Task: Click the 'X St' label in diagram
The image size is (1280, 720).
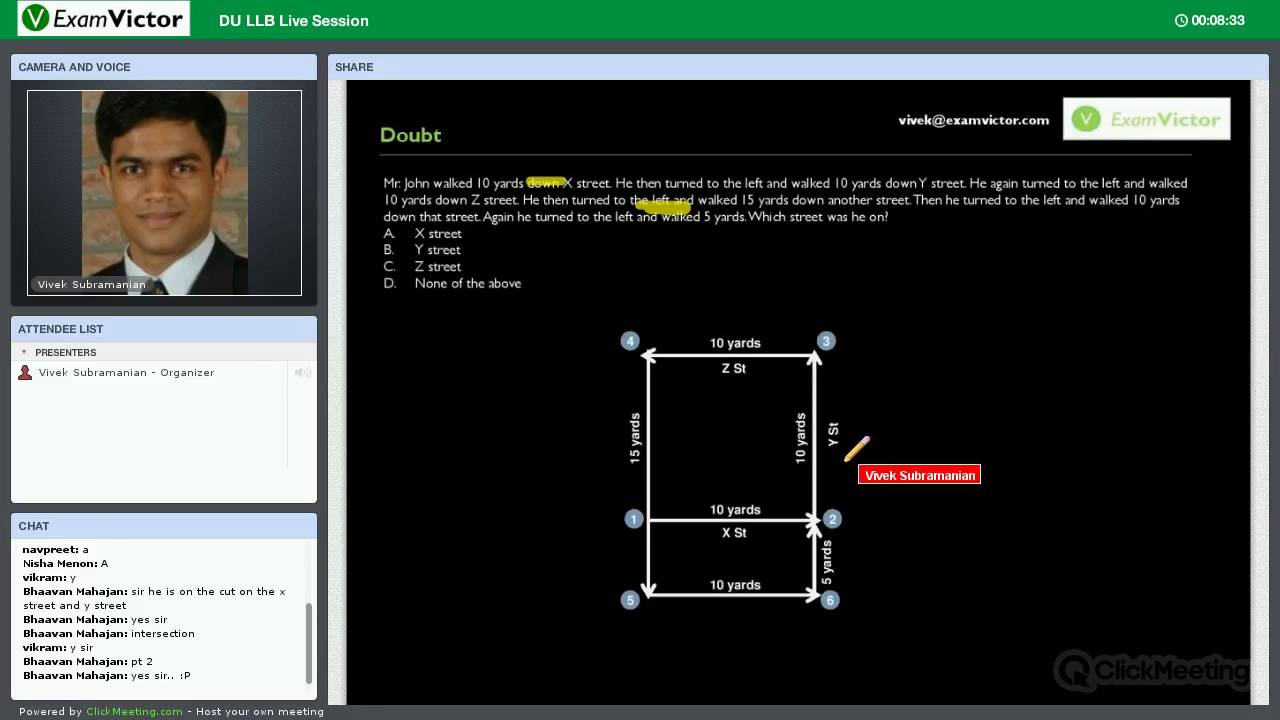Action: 734,533
